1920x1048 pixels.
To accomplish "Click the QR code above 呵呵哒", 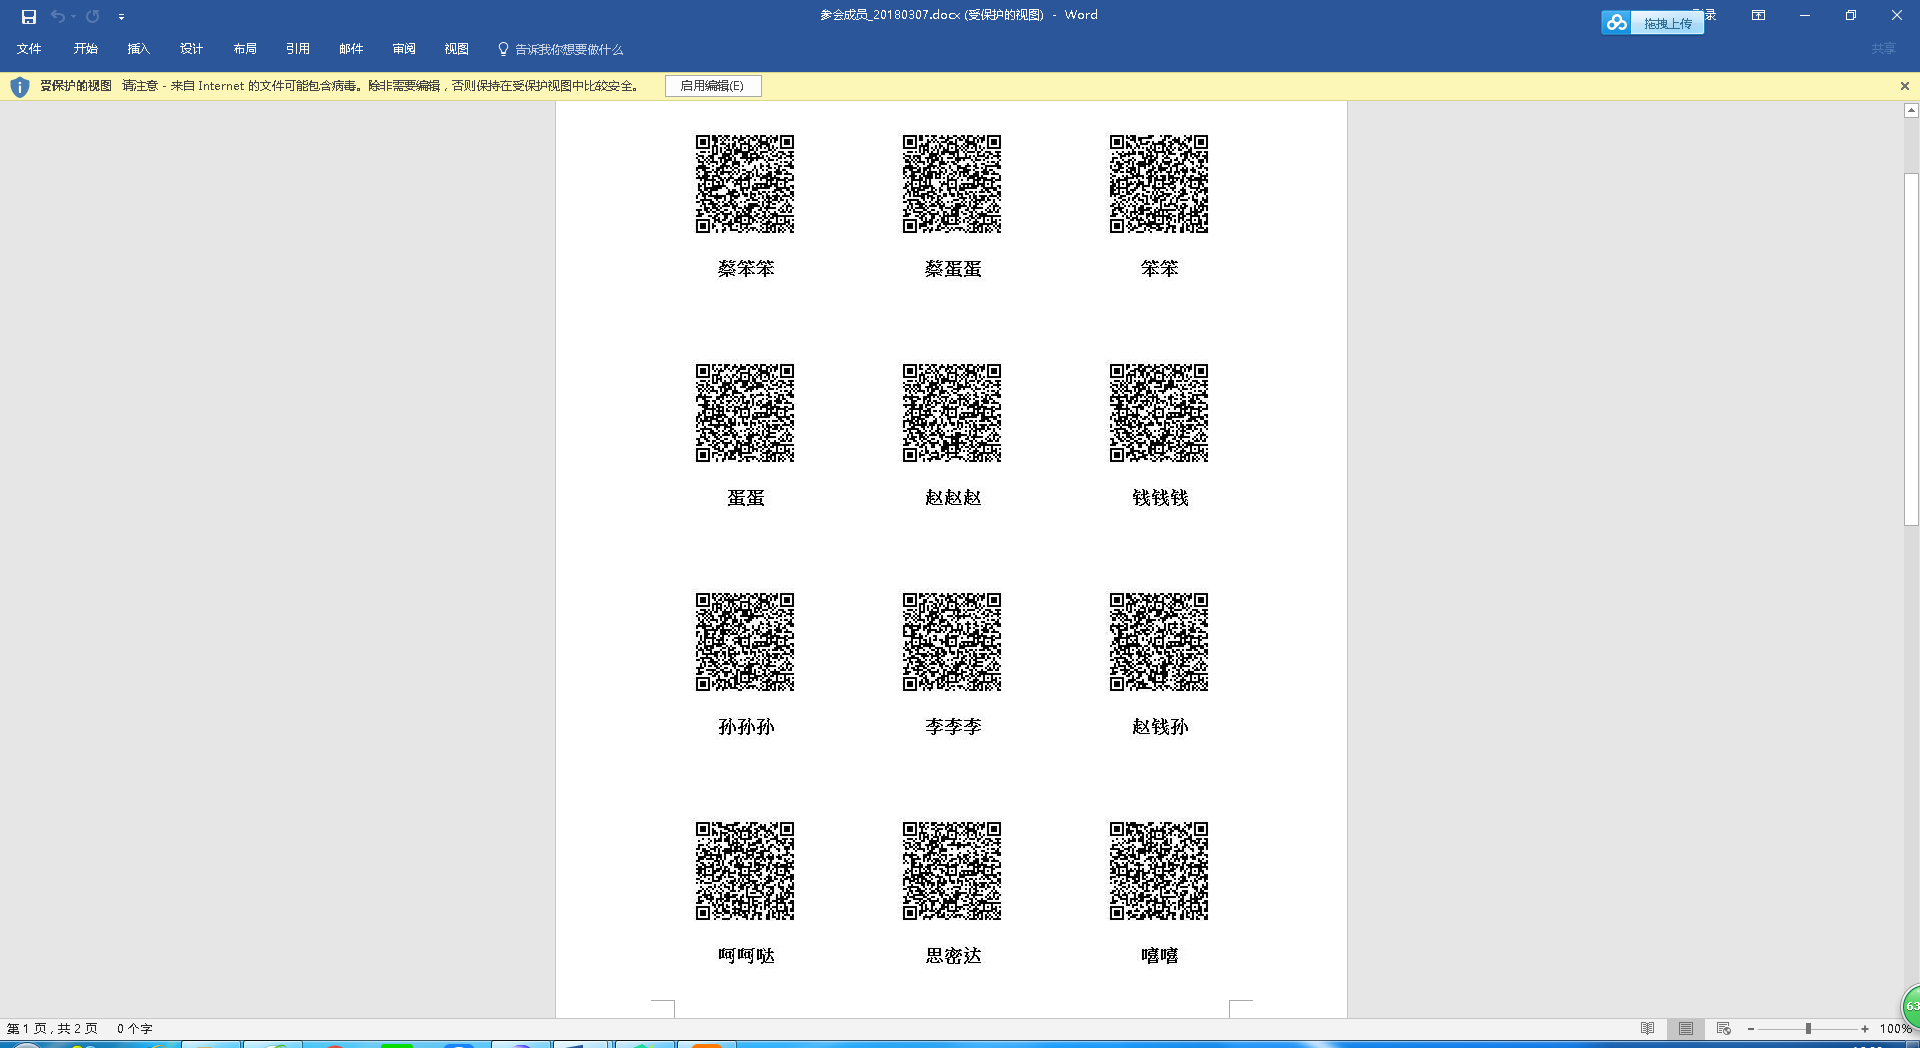I will [x=745, y=871].
